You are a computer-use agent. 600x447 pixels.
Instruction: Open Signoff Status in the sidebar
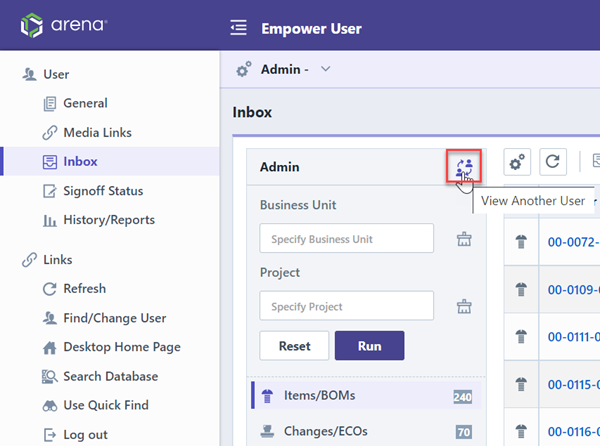[x=103, y=191]
